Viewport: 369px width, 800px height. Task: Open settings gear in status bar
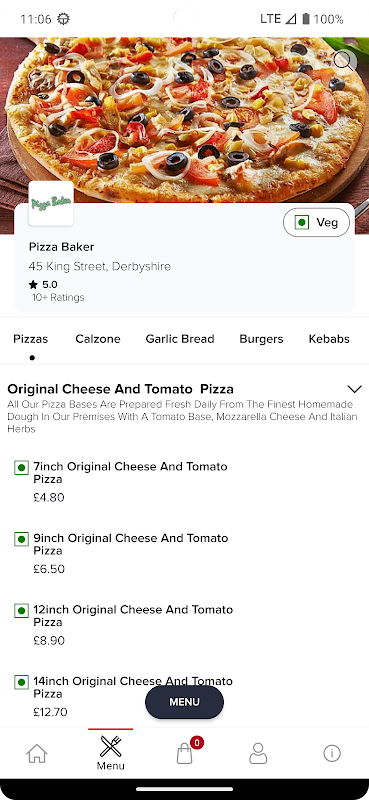[x=63, y=19]
